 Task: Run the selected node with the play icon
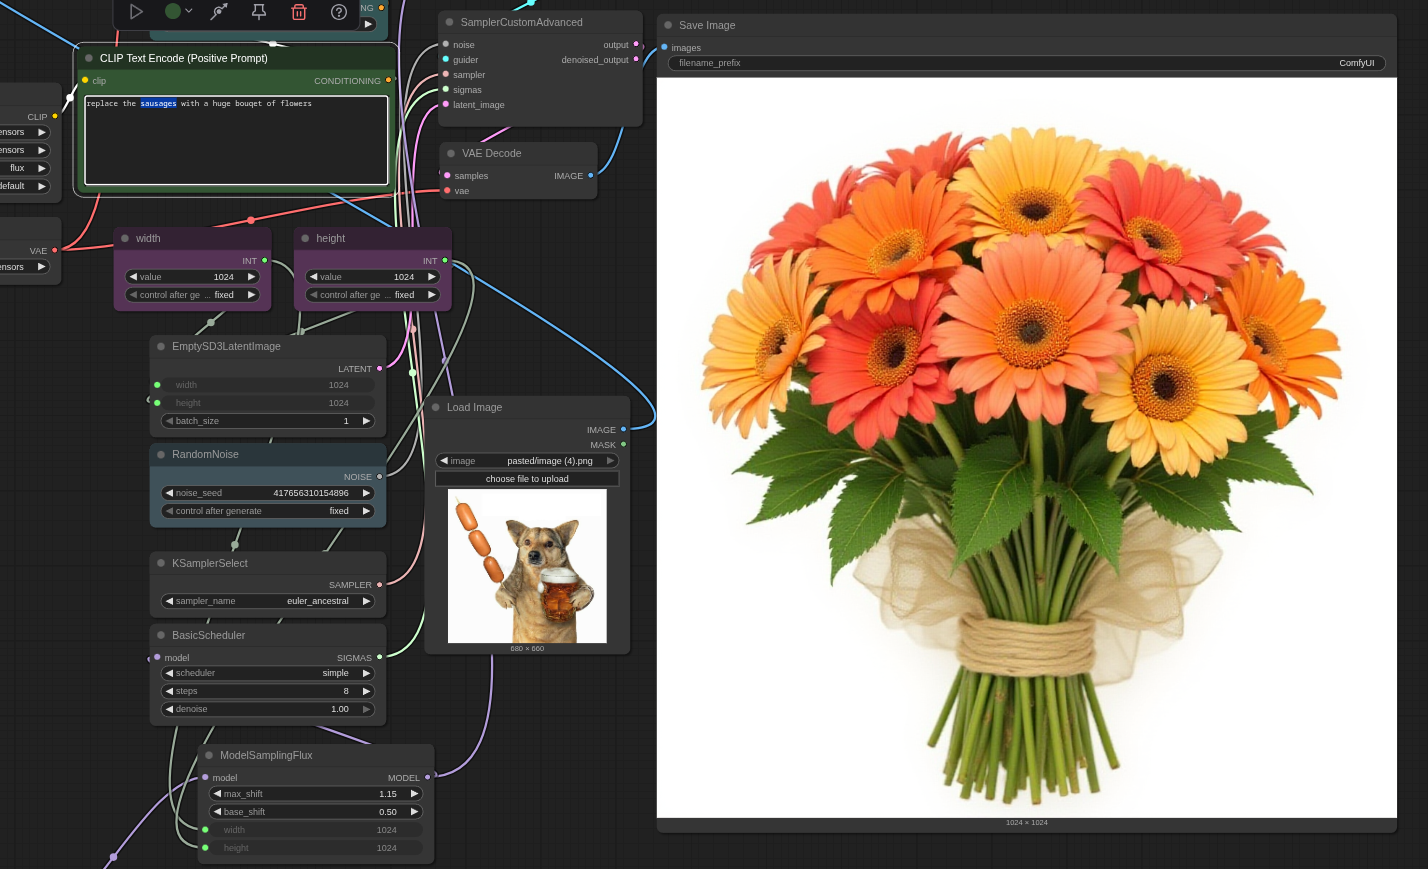coord(136,11)
